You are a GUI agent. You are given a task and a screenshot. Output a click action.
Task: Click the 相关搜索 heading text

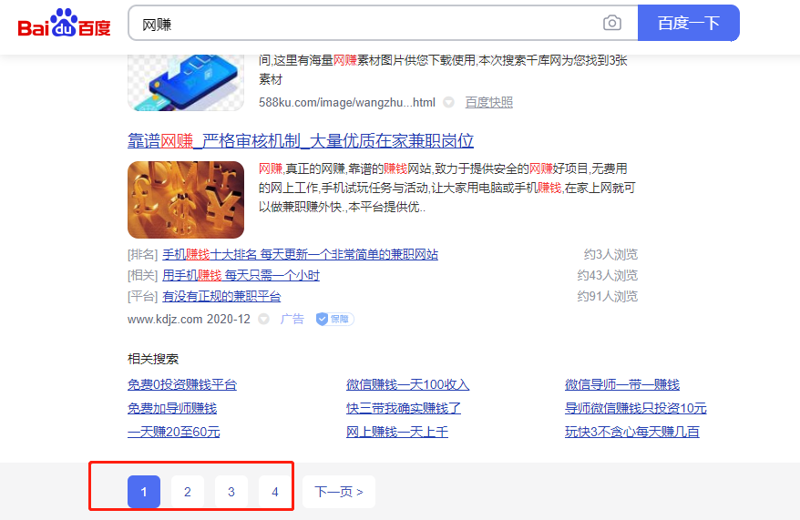[153, 359]
